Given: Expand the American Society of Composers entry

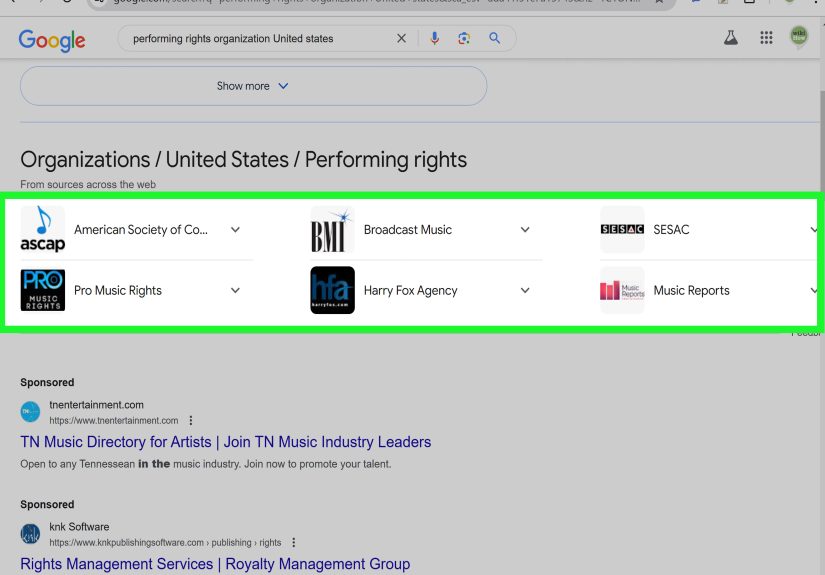Looking at the screenshot, I should point(235,230).
